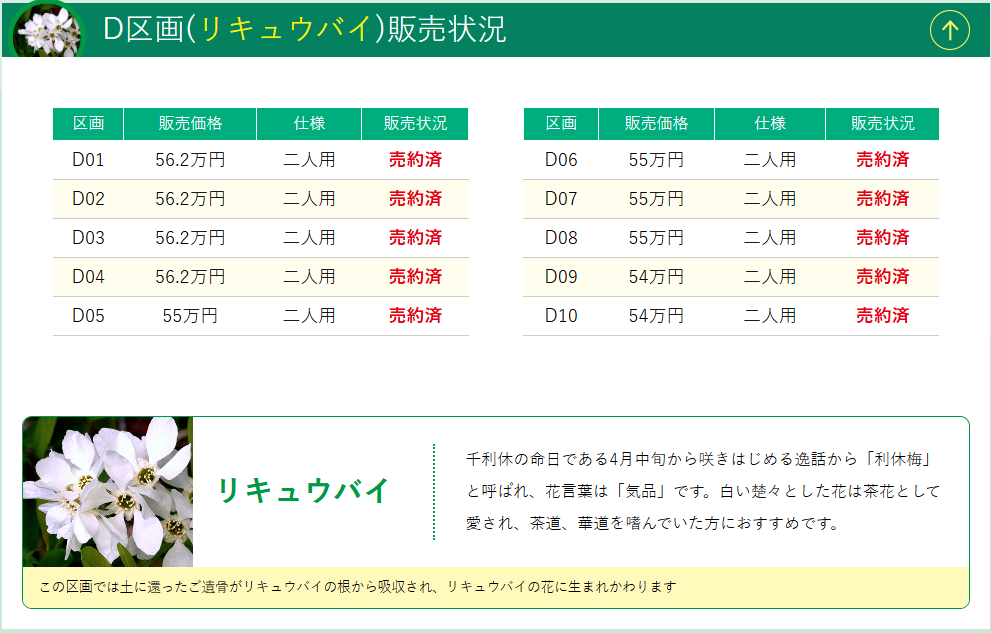991x633 pixels.
Task: Click the D06 plot cell
Action: tap(561, 160)
